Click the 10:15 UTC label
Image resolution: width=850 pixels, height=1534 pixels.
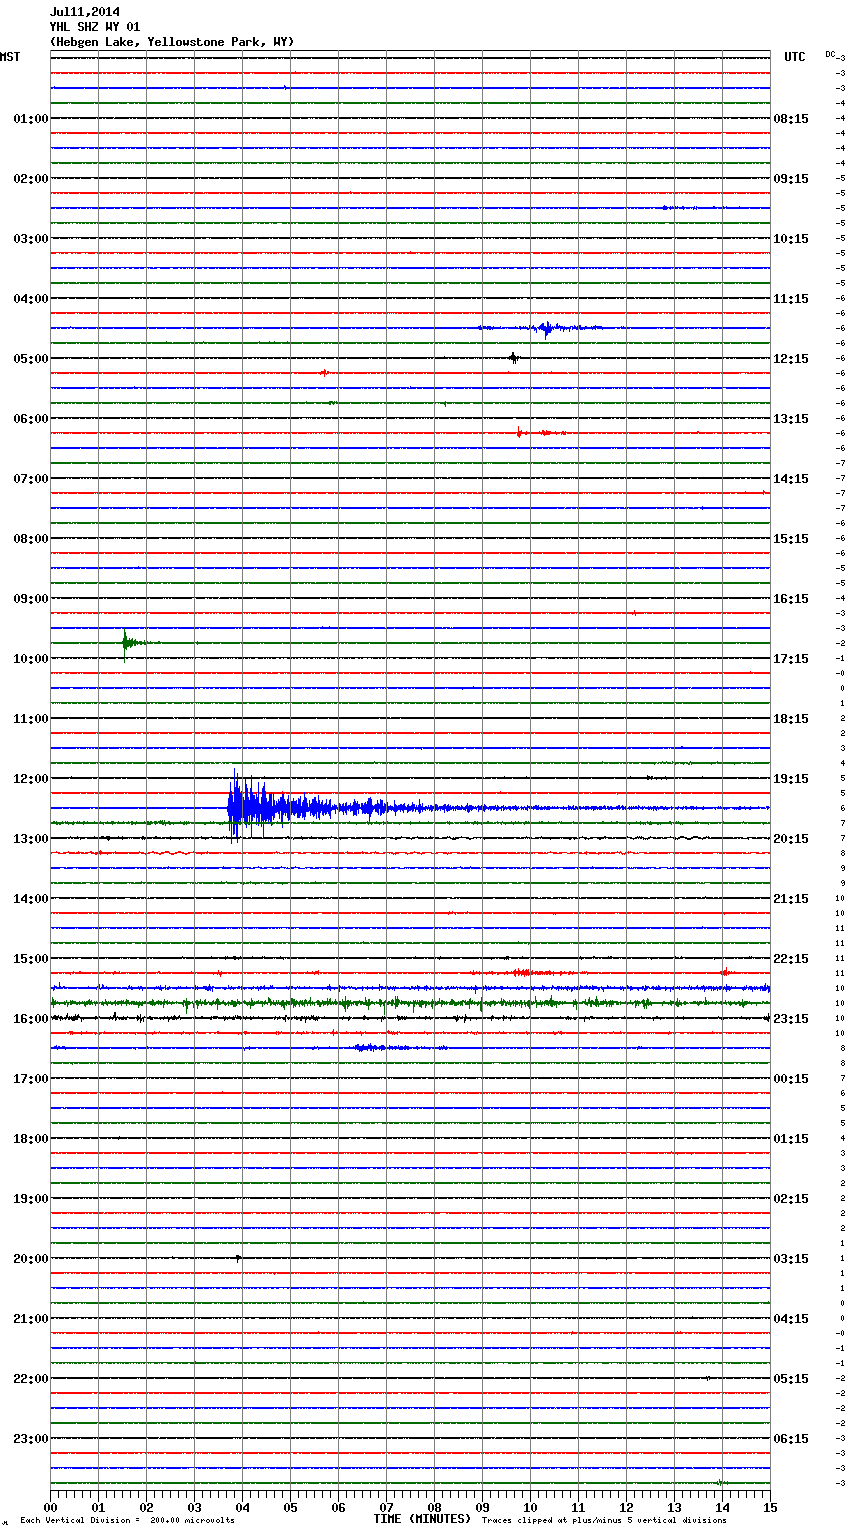tap(791, 239)
